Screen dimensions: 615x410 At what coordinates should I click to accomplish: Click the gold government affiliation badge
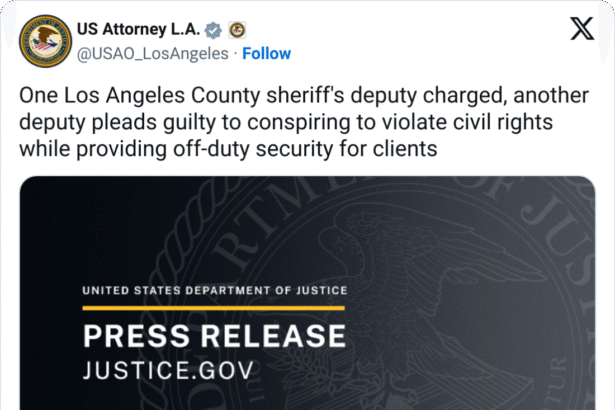click(x=237, y=29)
